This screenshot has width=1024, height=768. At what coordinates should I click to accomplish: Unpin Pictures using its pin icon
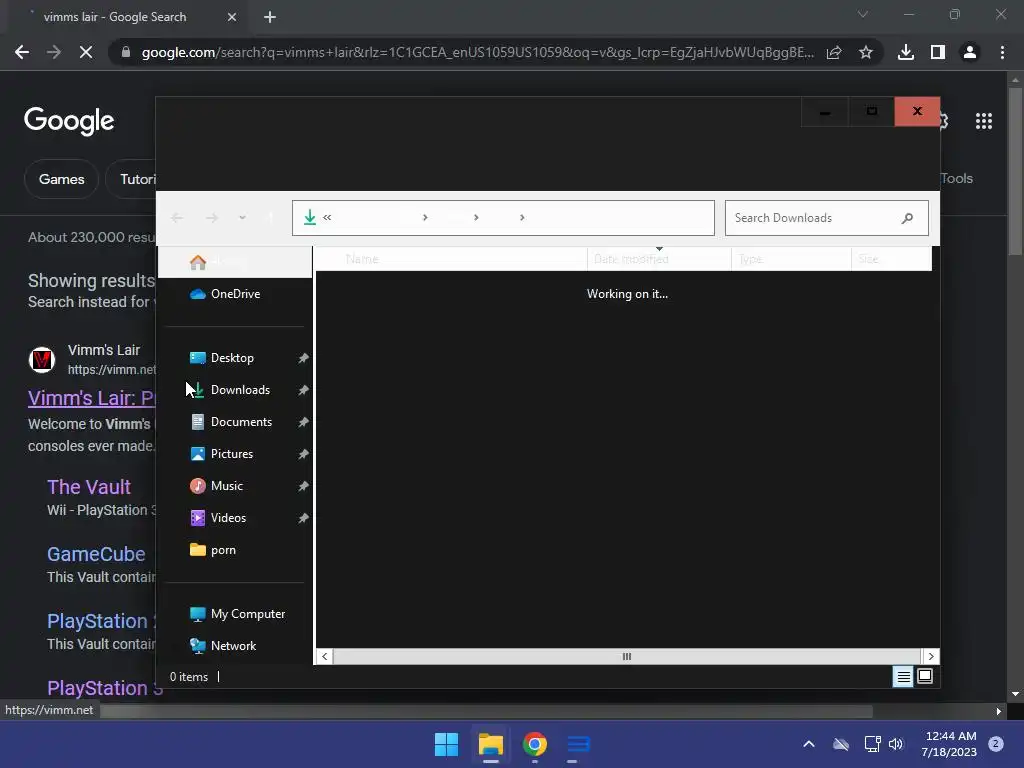(303, 454)
